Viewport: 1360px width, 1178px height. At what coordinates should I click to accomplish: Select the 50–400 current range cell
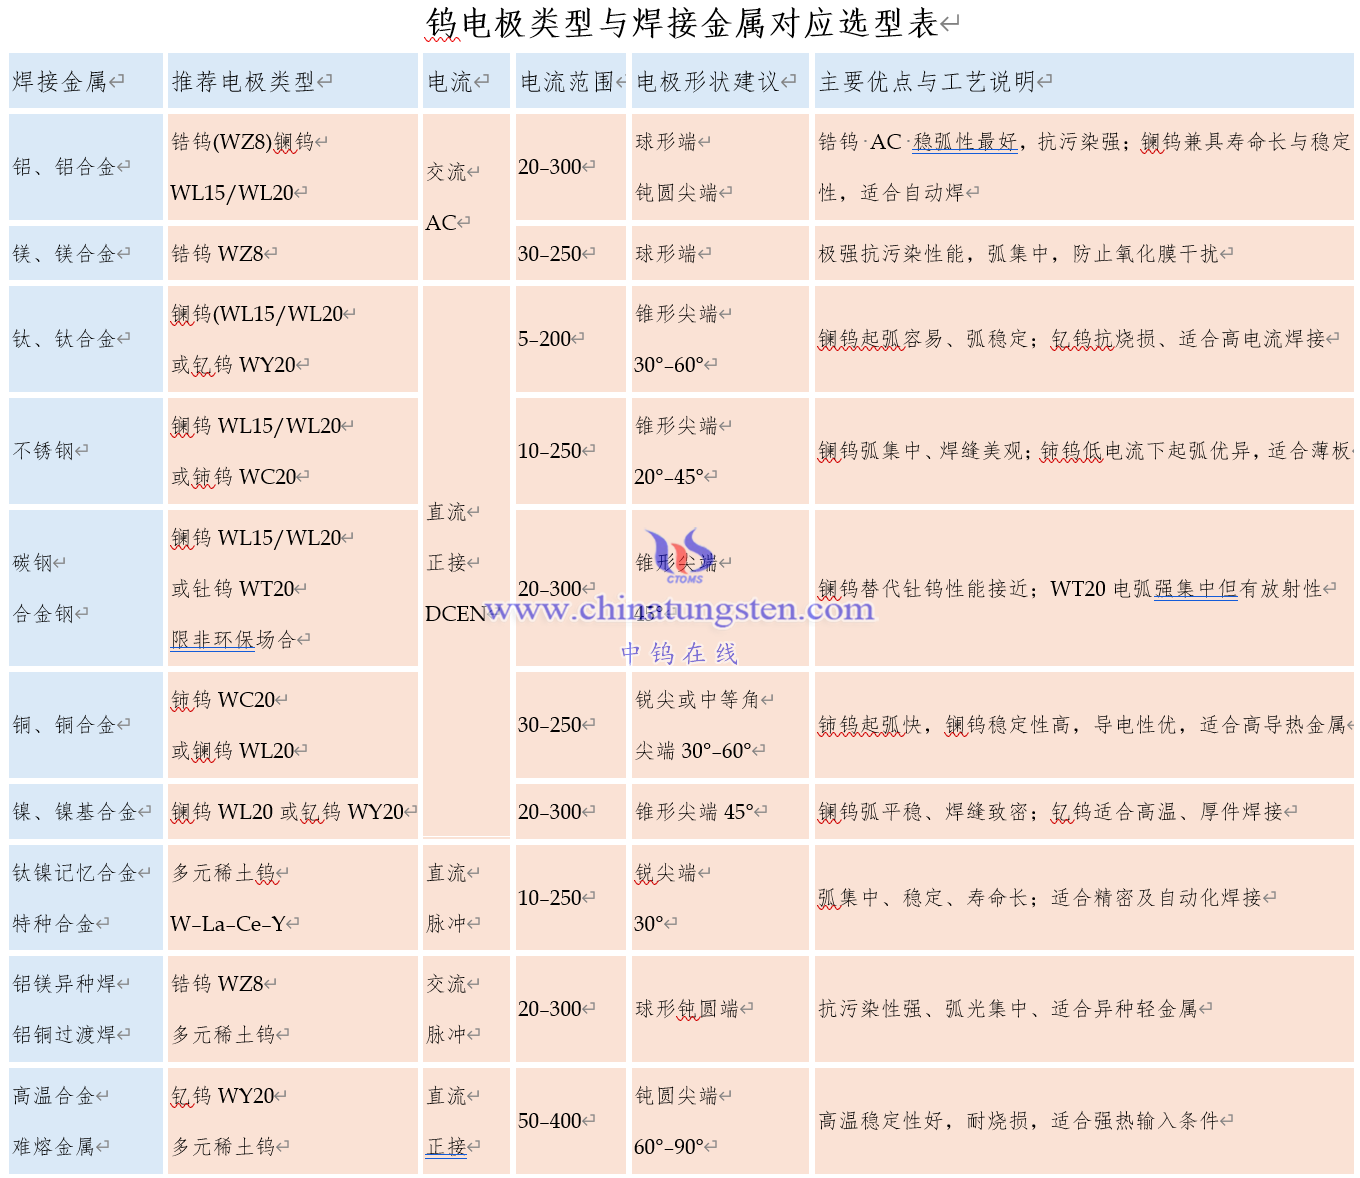[550, 1121]
